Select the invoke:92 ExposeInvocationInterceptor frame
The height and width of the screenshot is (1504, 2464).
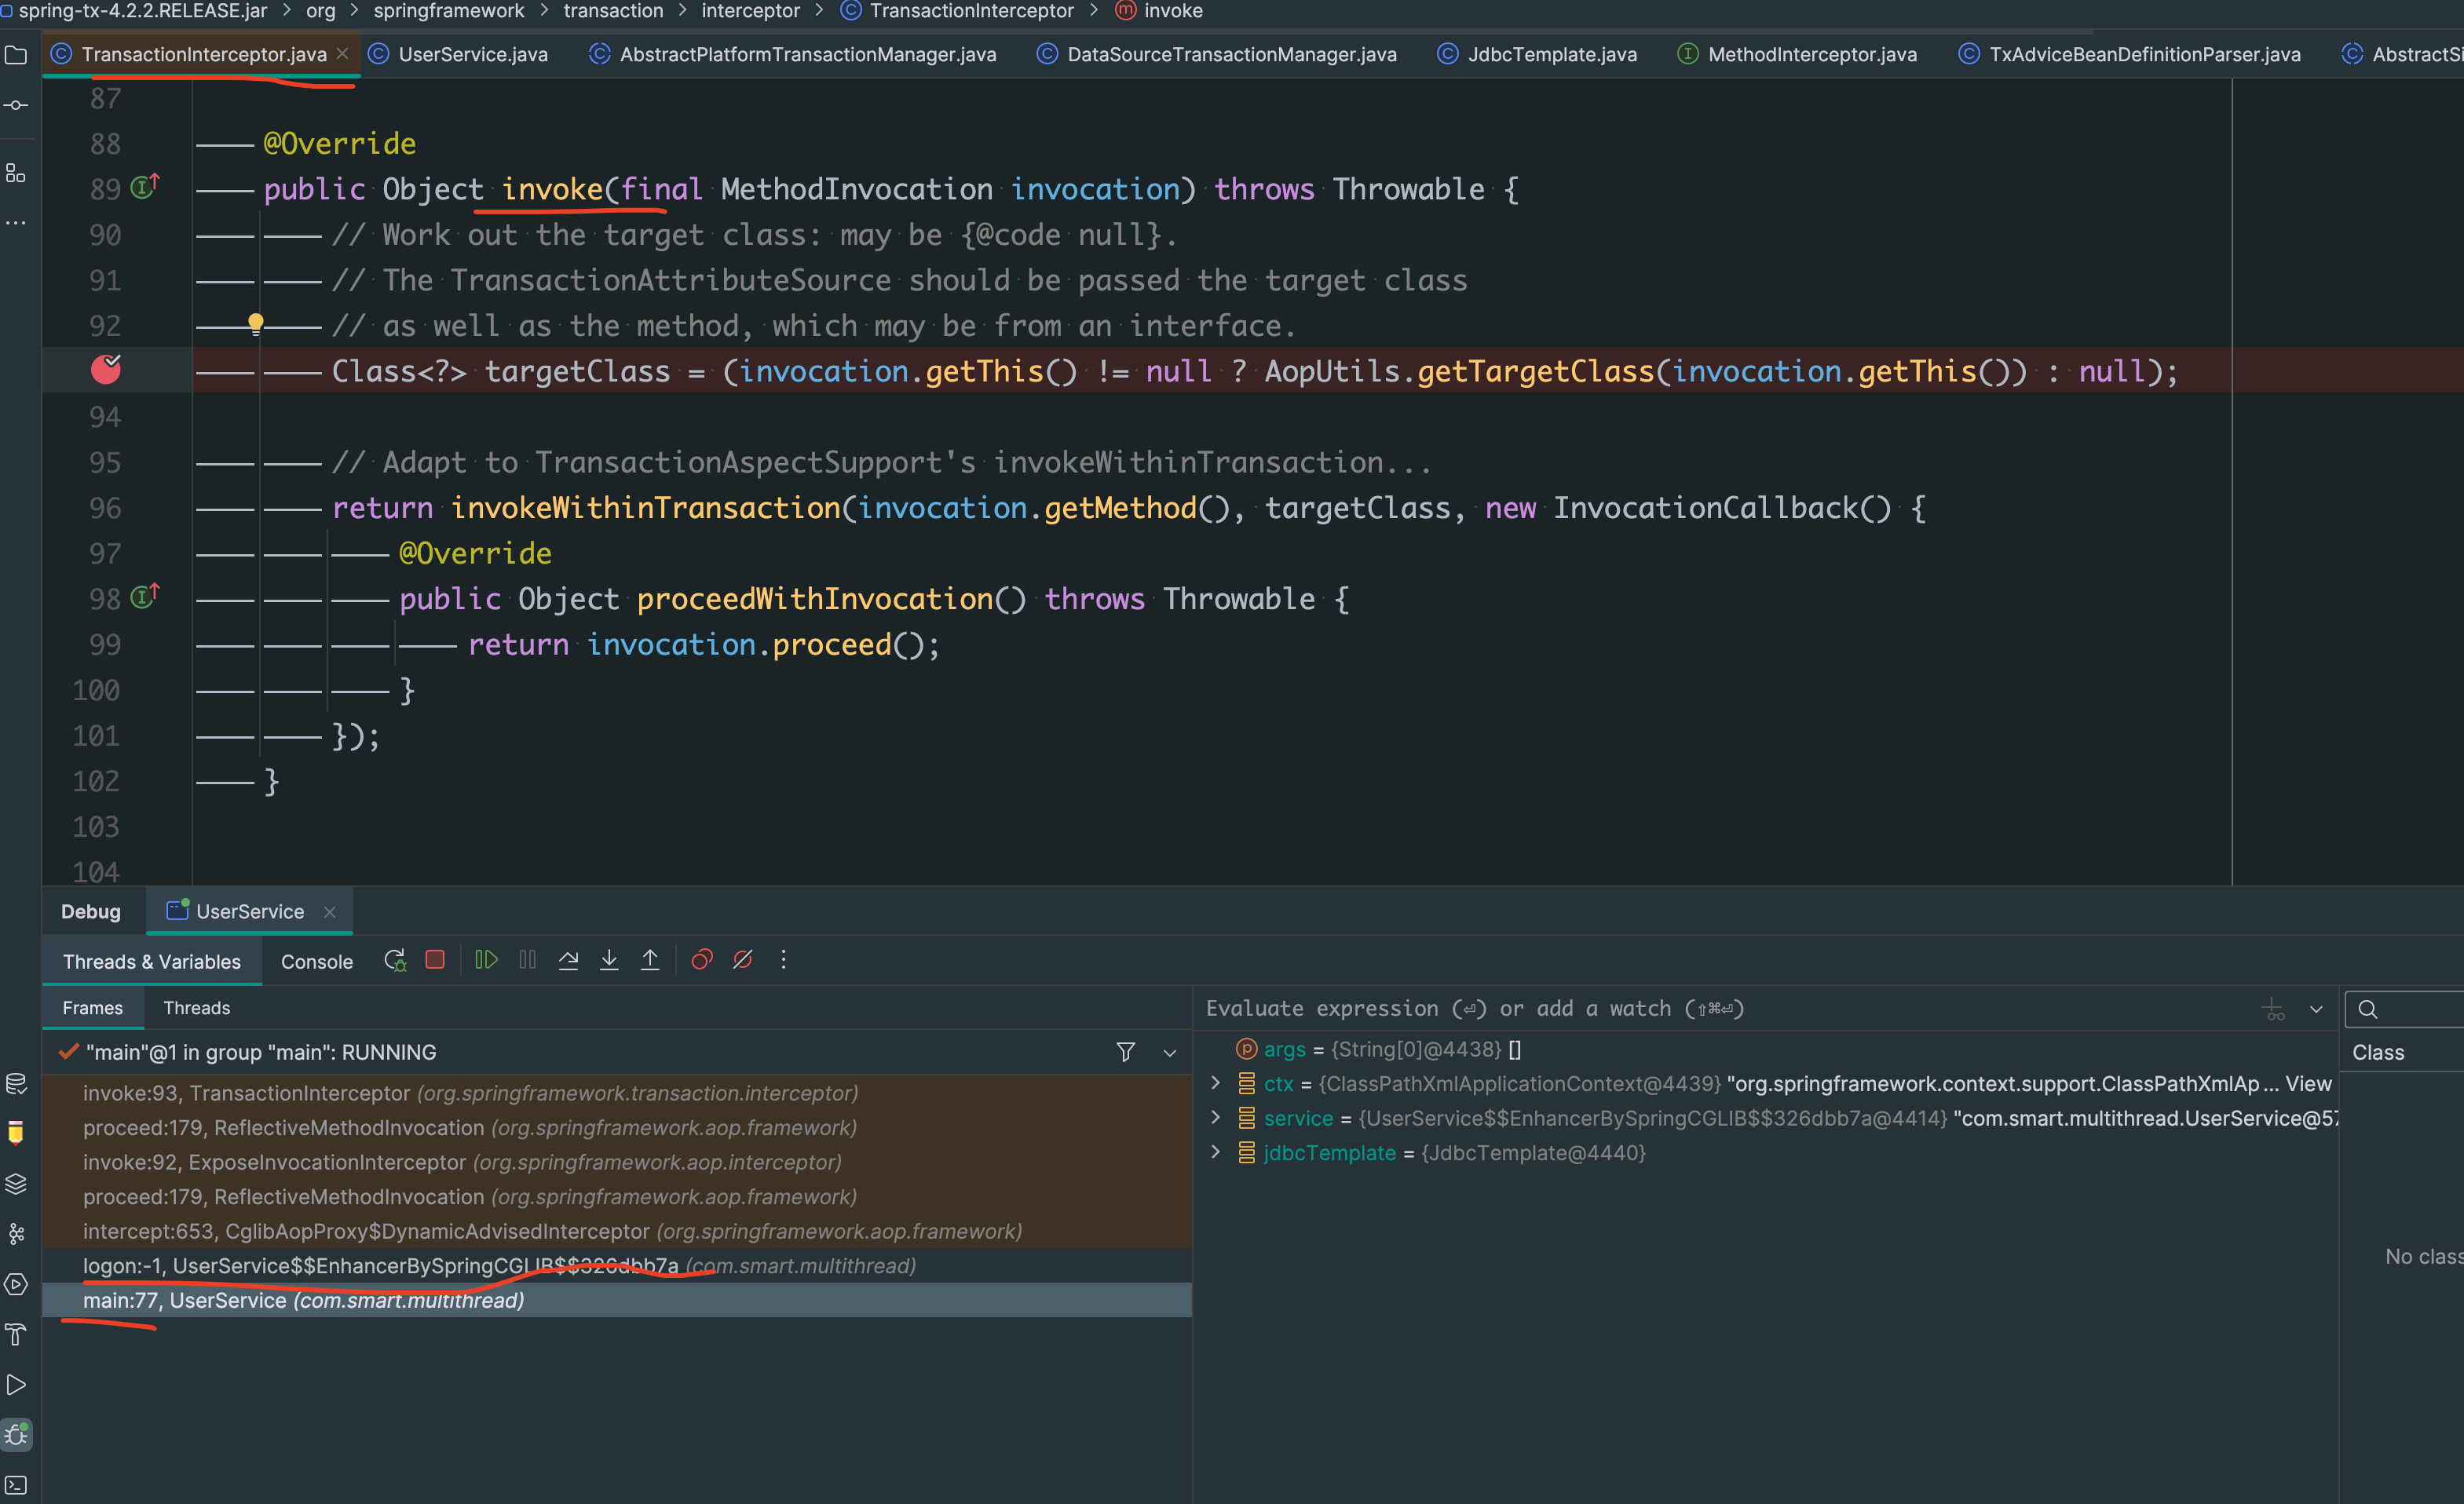[617, 1162]
